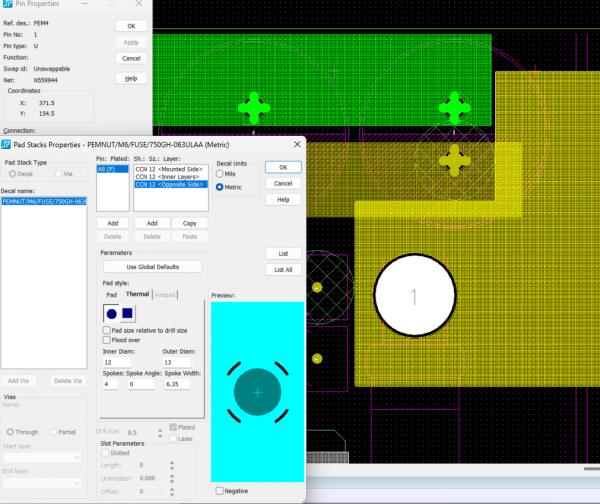Screen dimensions: 600x504
Task: Select CCN 12 Inner Layers entry
Action: point(169,177)
